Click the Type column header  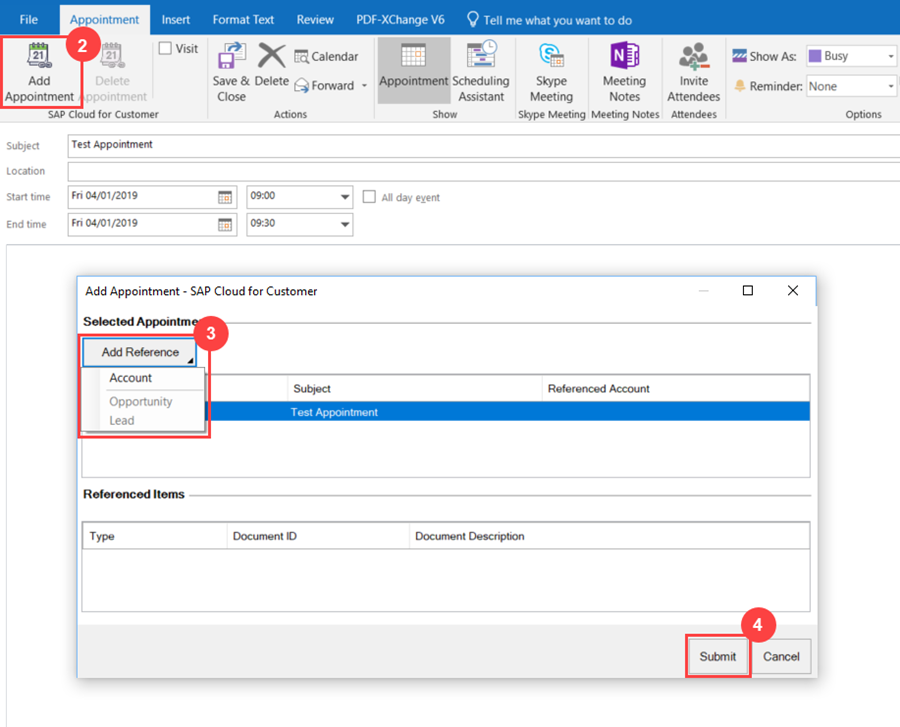pyautogui.click(x=154, y=536)
